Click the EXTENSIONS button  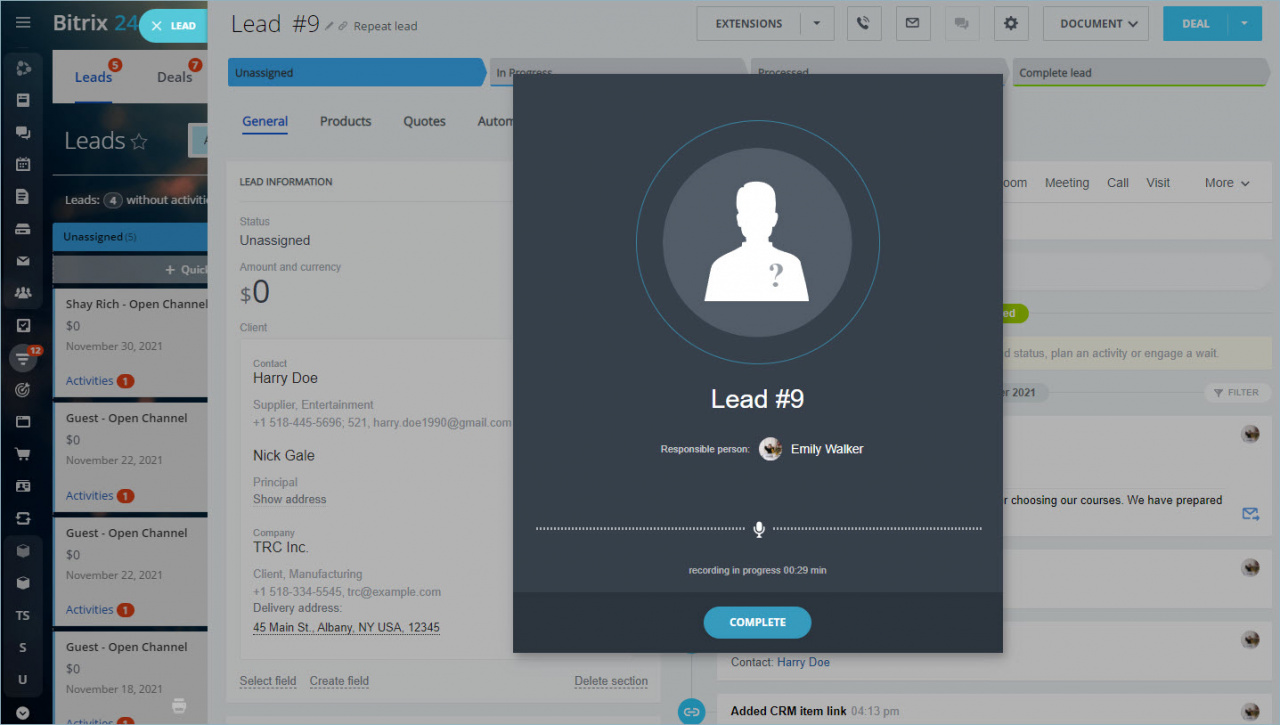[749, 24]
